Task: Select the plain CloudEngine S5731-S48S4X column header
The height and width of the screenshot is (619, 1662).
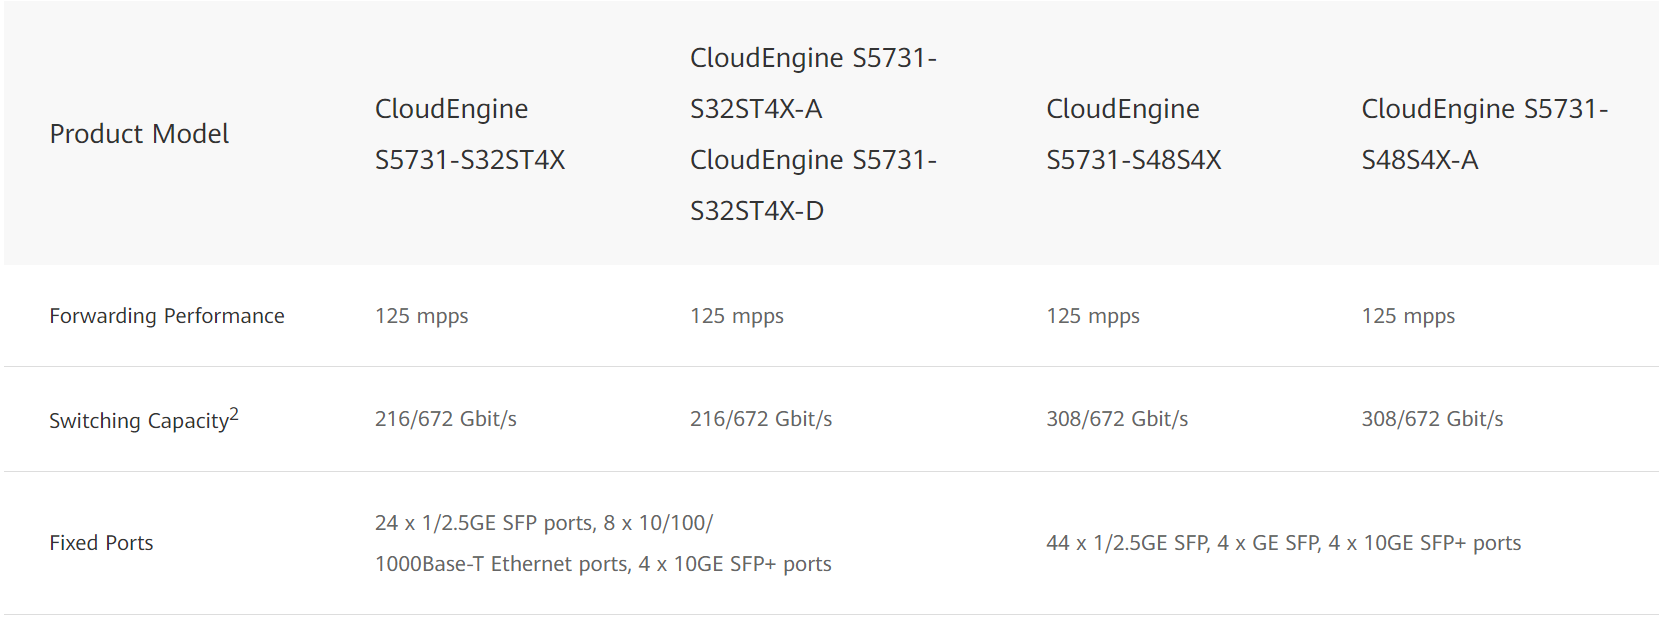Action: coord(1133,134)
